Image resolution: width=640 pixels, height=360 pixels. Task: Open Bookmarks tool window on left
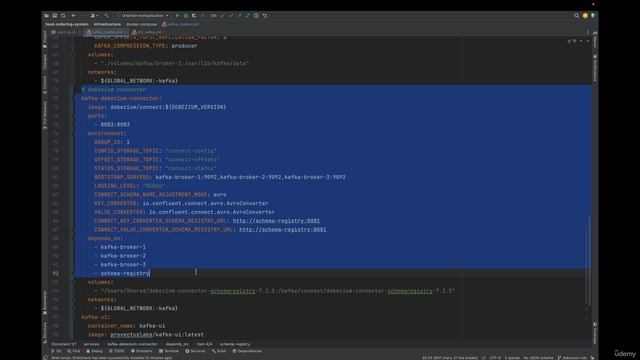point(45,303)
